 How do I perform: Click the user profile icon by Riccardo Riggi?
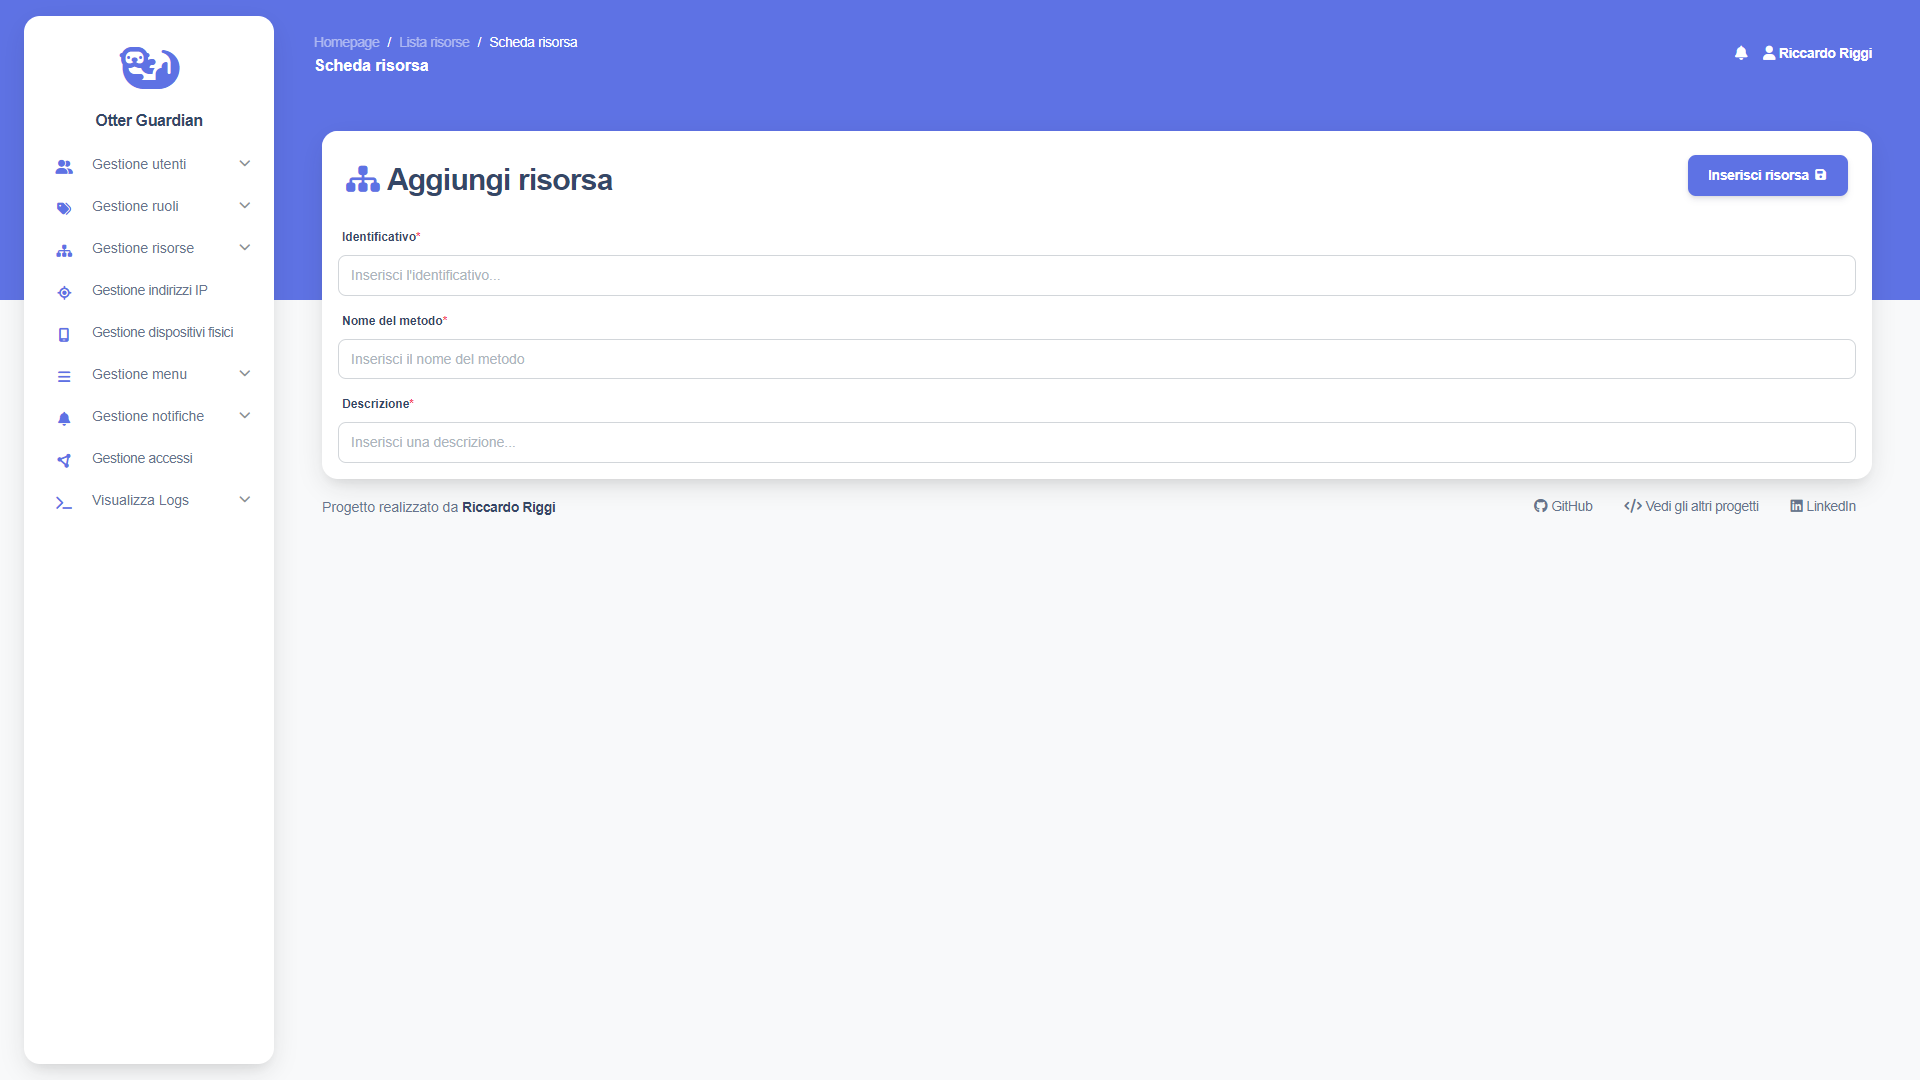click(x=1769, y=53)
